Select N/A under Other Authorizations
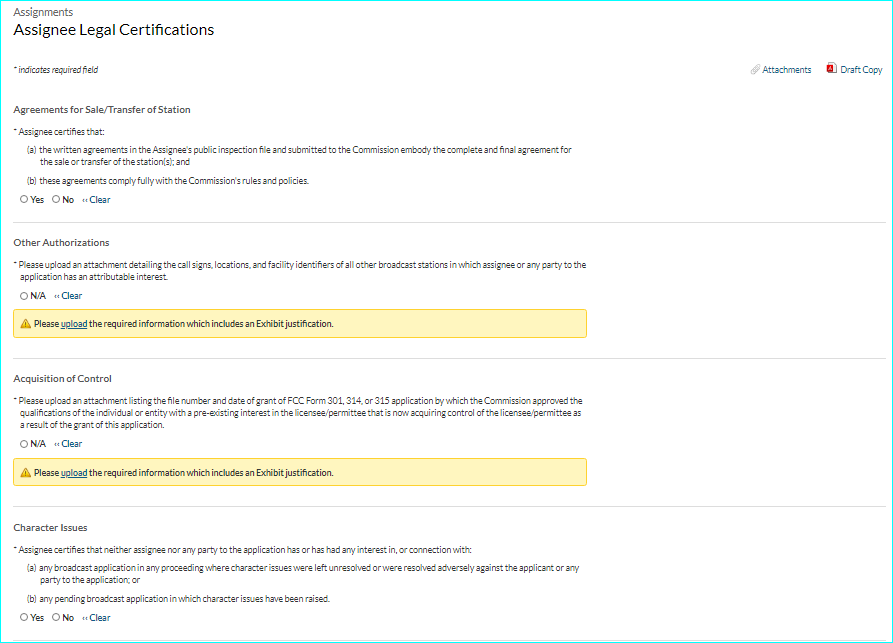This screenshot has width=893, height=643. [24, 296]
